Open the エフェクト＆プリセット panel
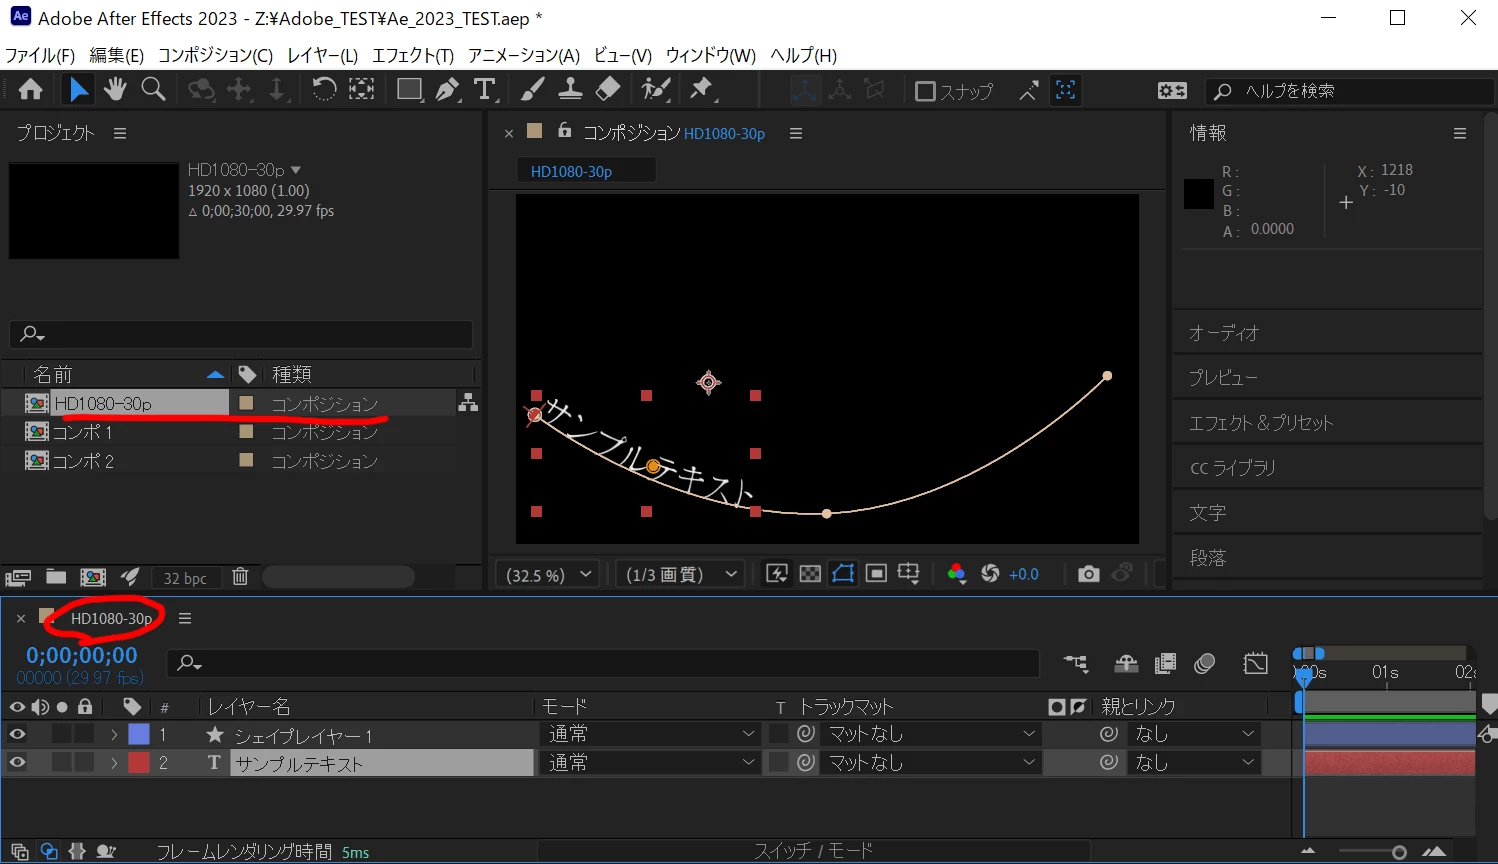This screenshot has height=864, width=1498. point(1261,423)
